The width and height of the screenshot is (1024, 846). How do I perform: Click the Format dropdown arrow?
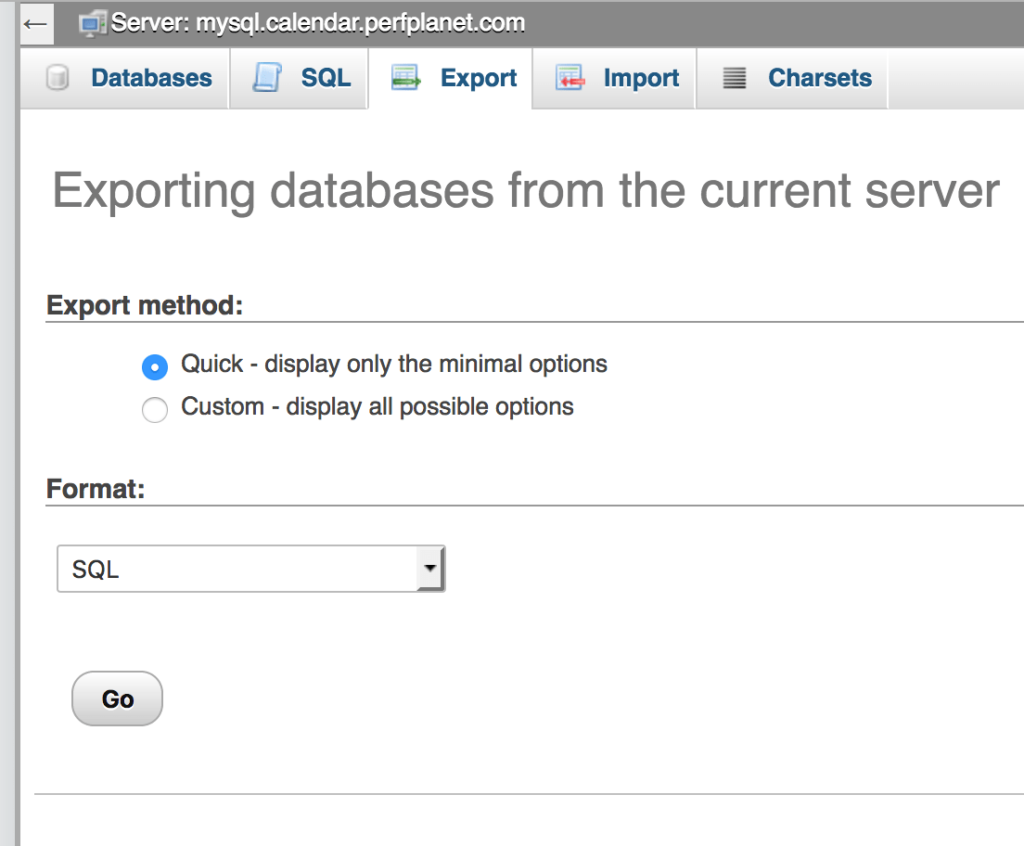(x=430, y=569)
